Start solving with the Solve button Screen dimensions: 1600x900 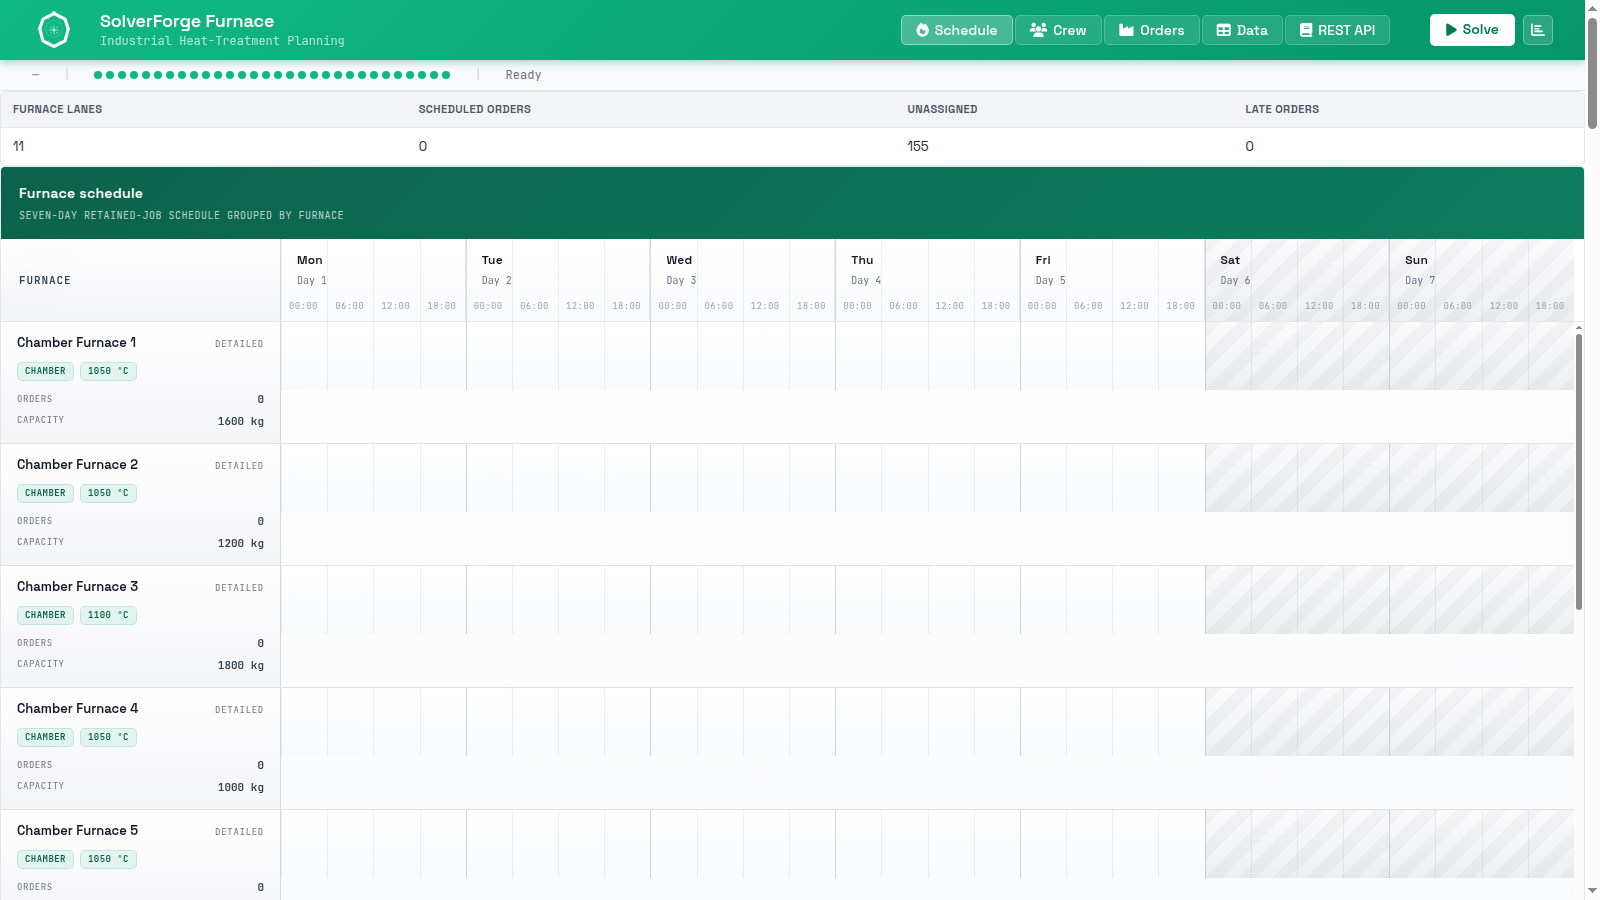pyautogui.click(x=1472, y=30)
